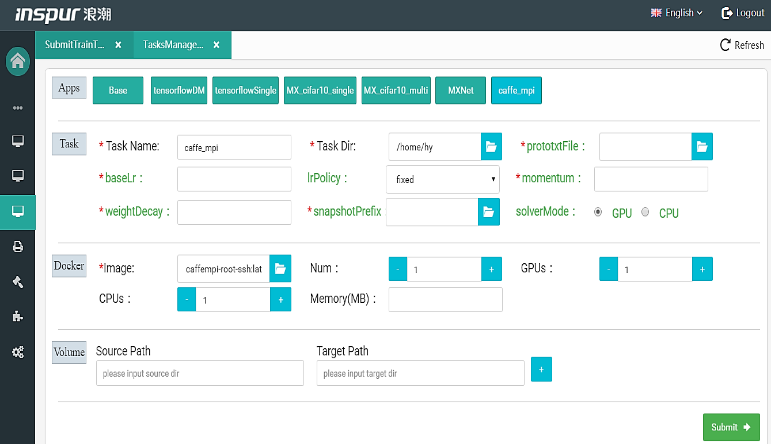Select the tensorflowDM app

[x=179, y=91]
